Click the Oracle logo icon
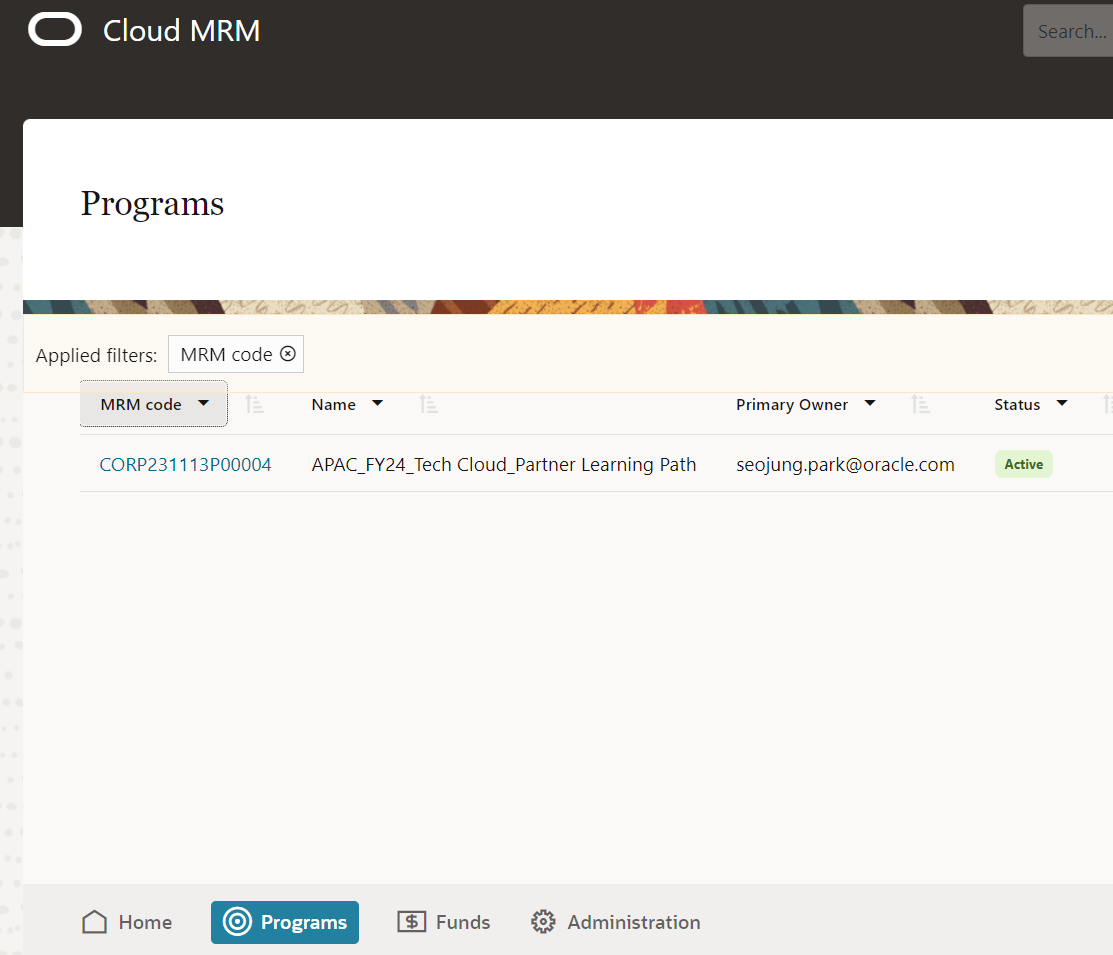This screenshot has height=955, width=1113. 55,30
